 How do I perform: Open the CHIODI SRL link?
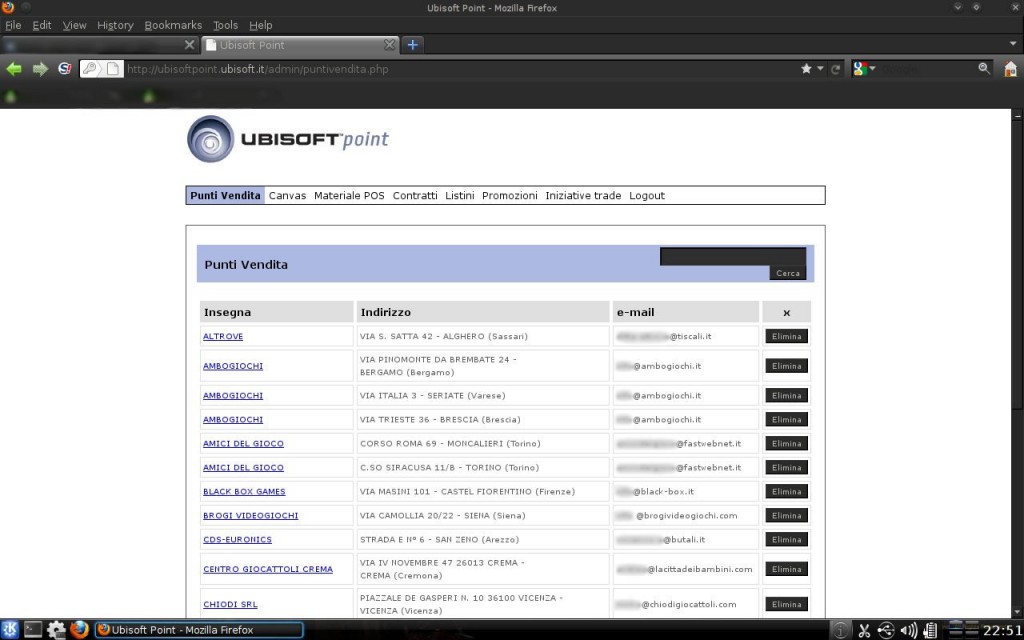pyautogui.click(x=230, y=604)
